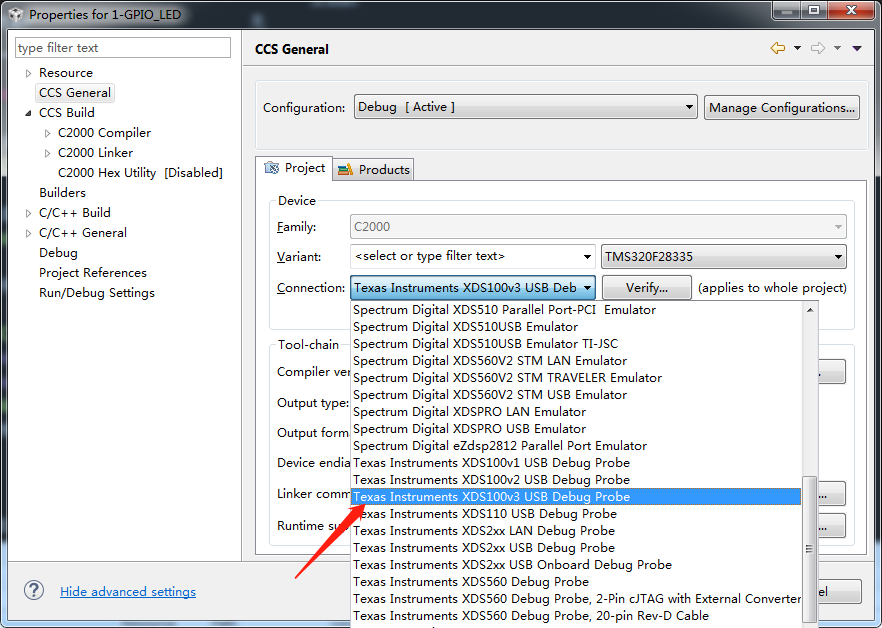Select Builders in the tree
This screenshot has width=882, height=628.
pos(62,192)
